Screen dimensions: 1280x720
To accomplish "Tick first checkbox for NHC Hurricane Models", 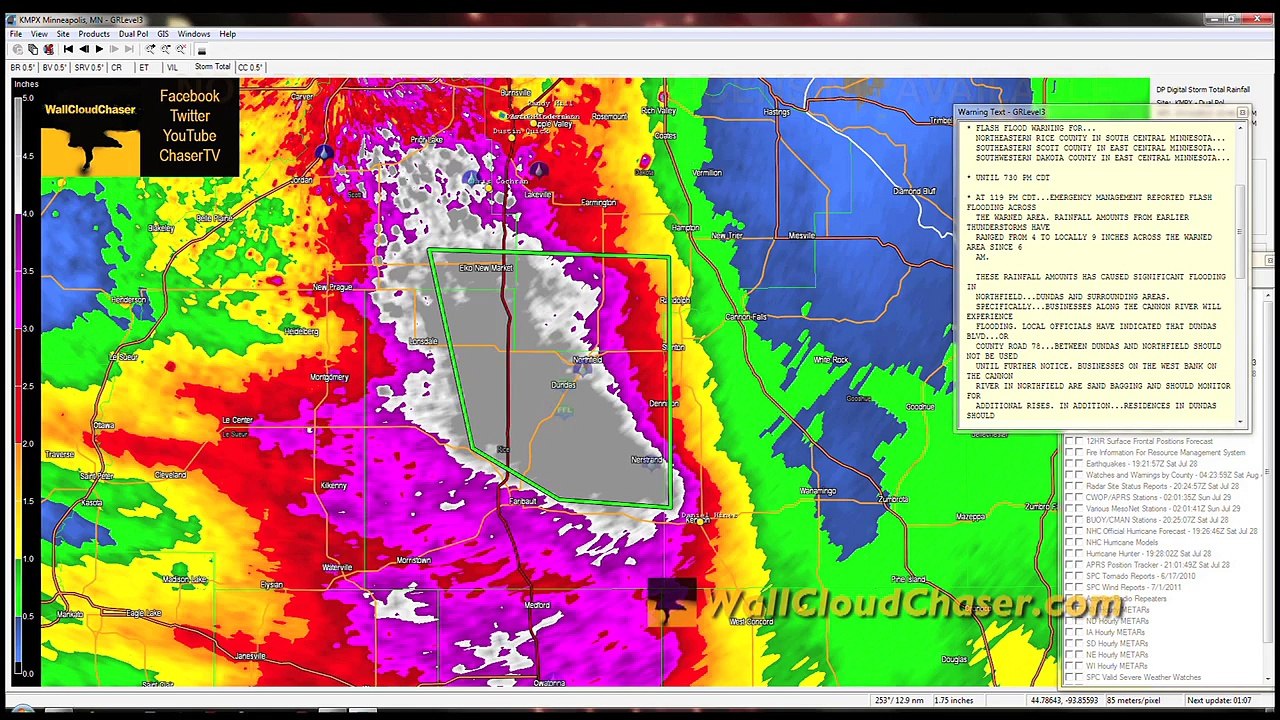I will pos(1069,542).
